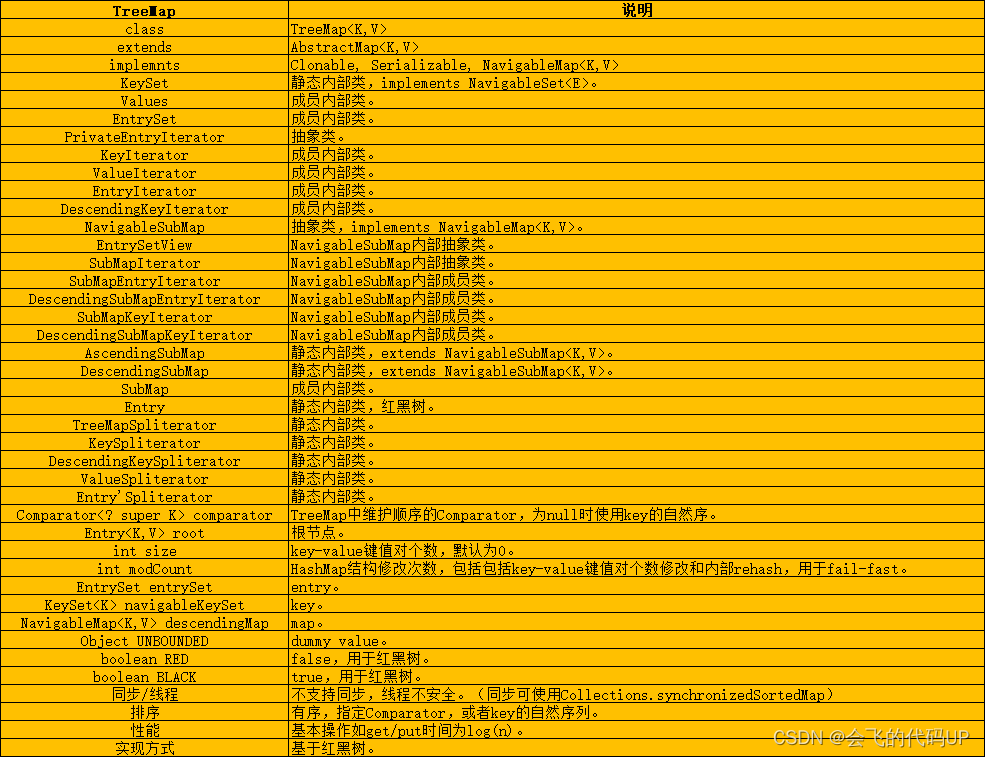
Task: Click the '实现方式' row label
Action: pos(144,748)
